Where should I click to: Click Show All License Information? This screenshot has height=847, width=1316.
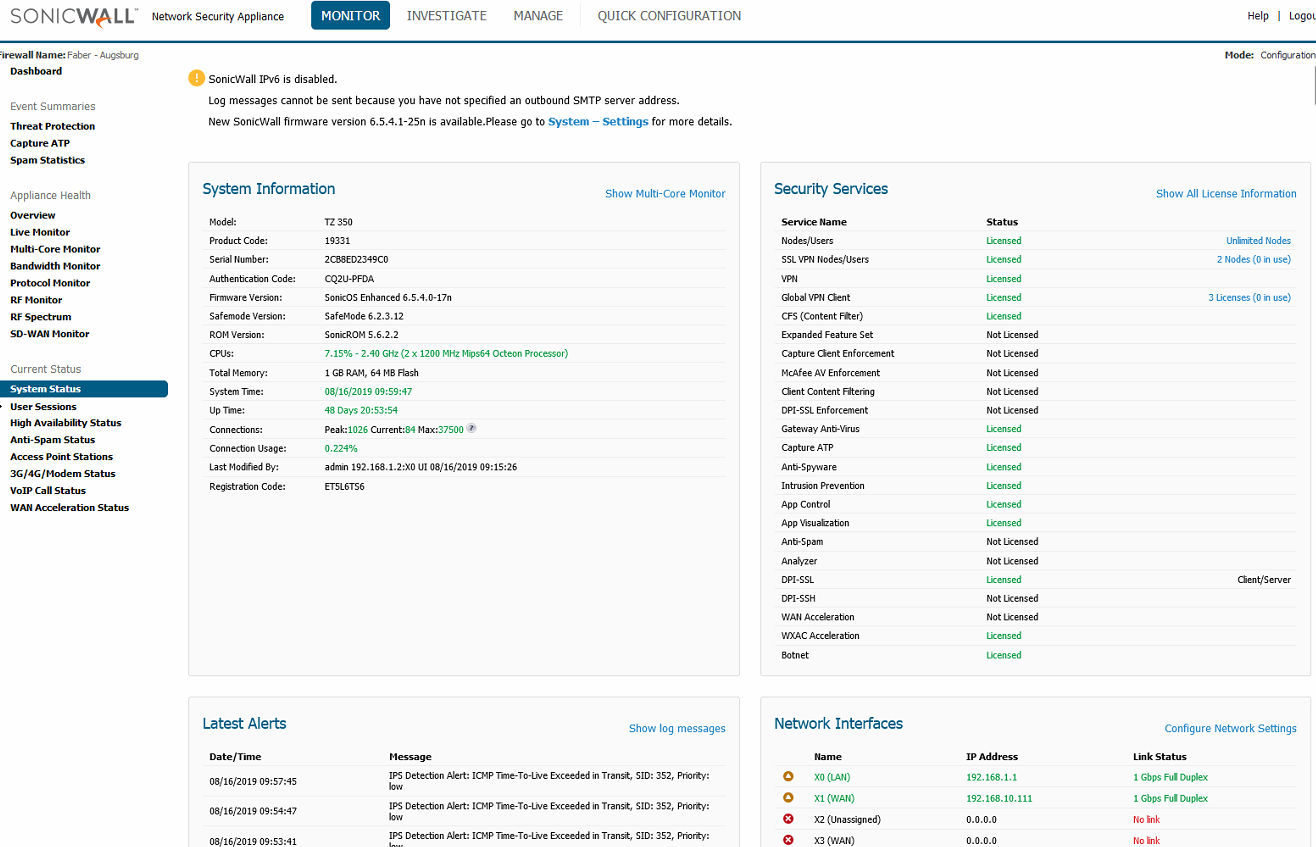click(1226, 194)
